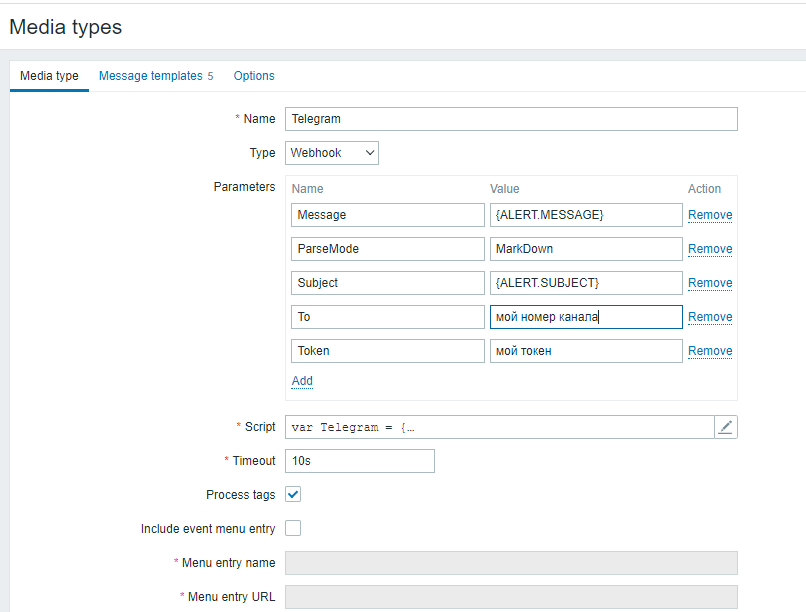Click the script edit pencil icon
This screenshot has height=612, width=806.
[726, 427]
